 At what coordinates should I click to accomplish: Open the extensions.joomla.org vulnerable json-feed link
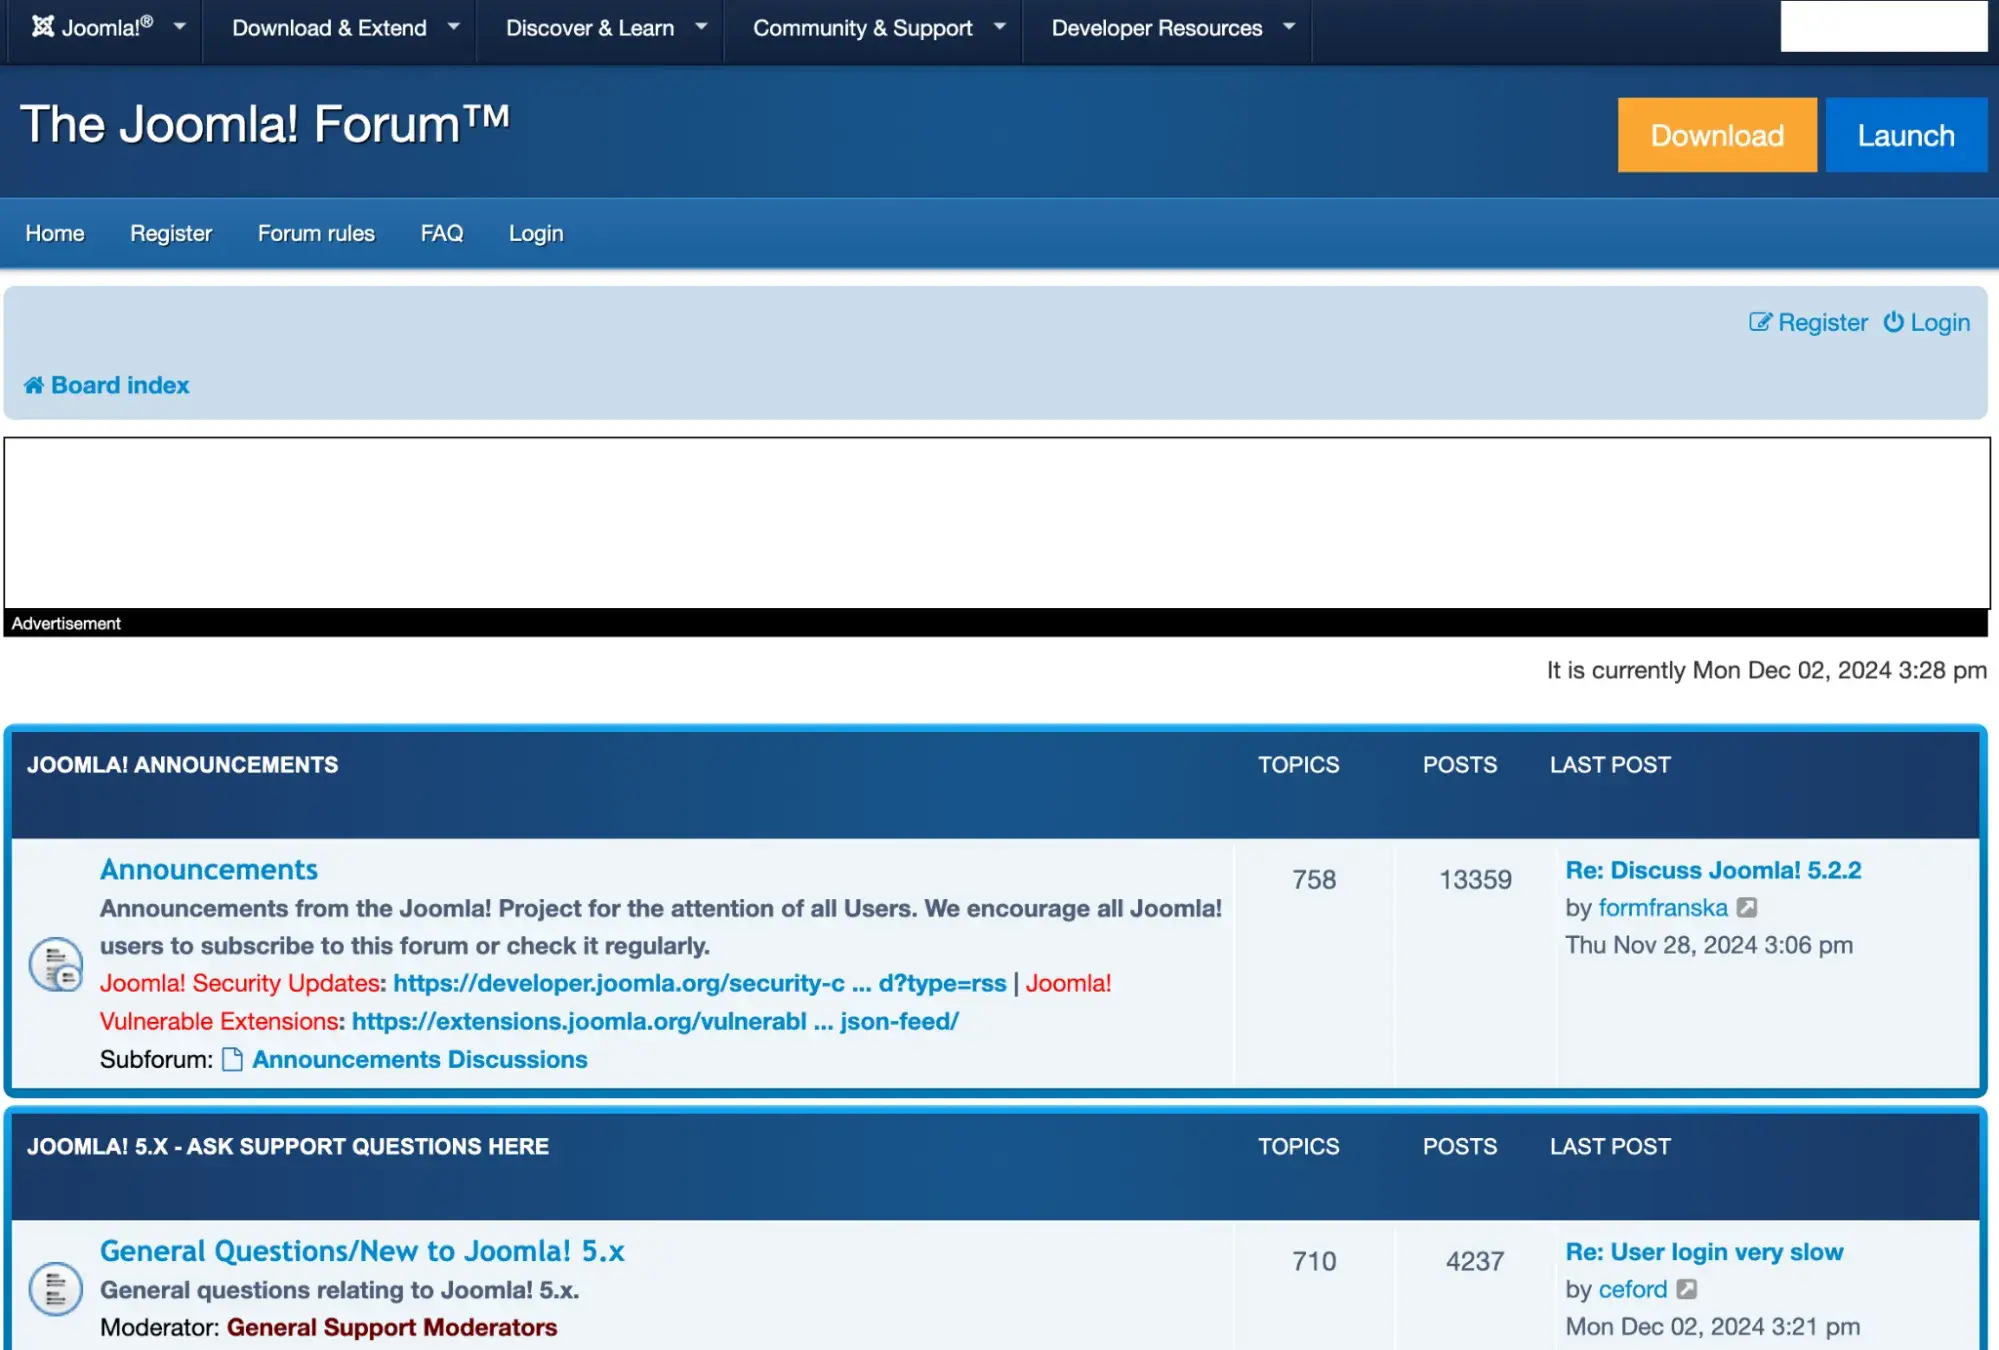point(655,1021)
